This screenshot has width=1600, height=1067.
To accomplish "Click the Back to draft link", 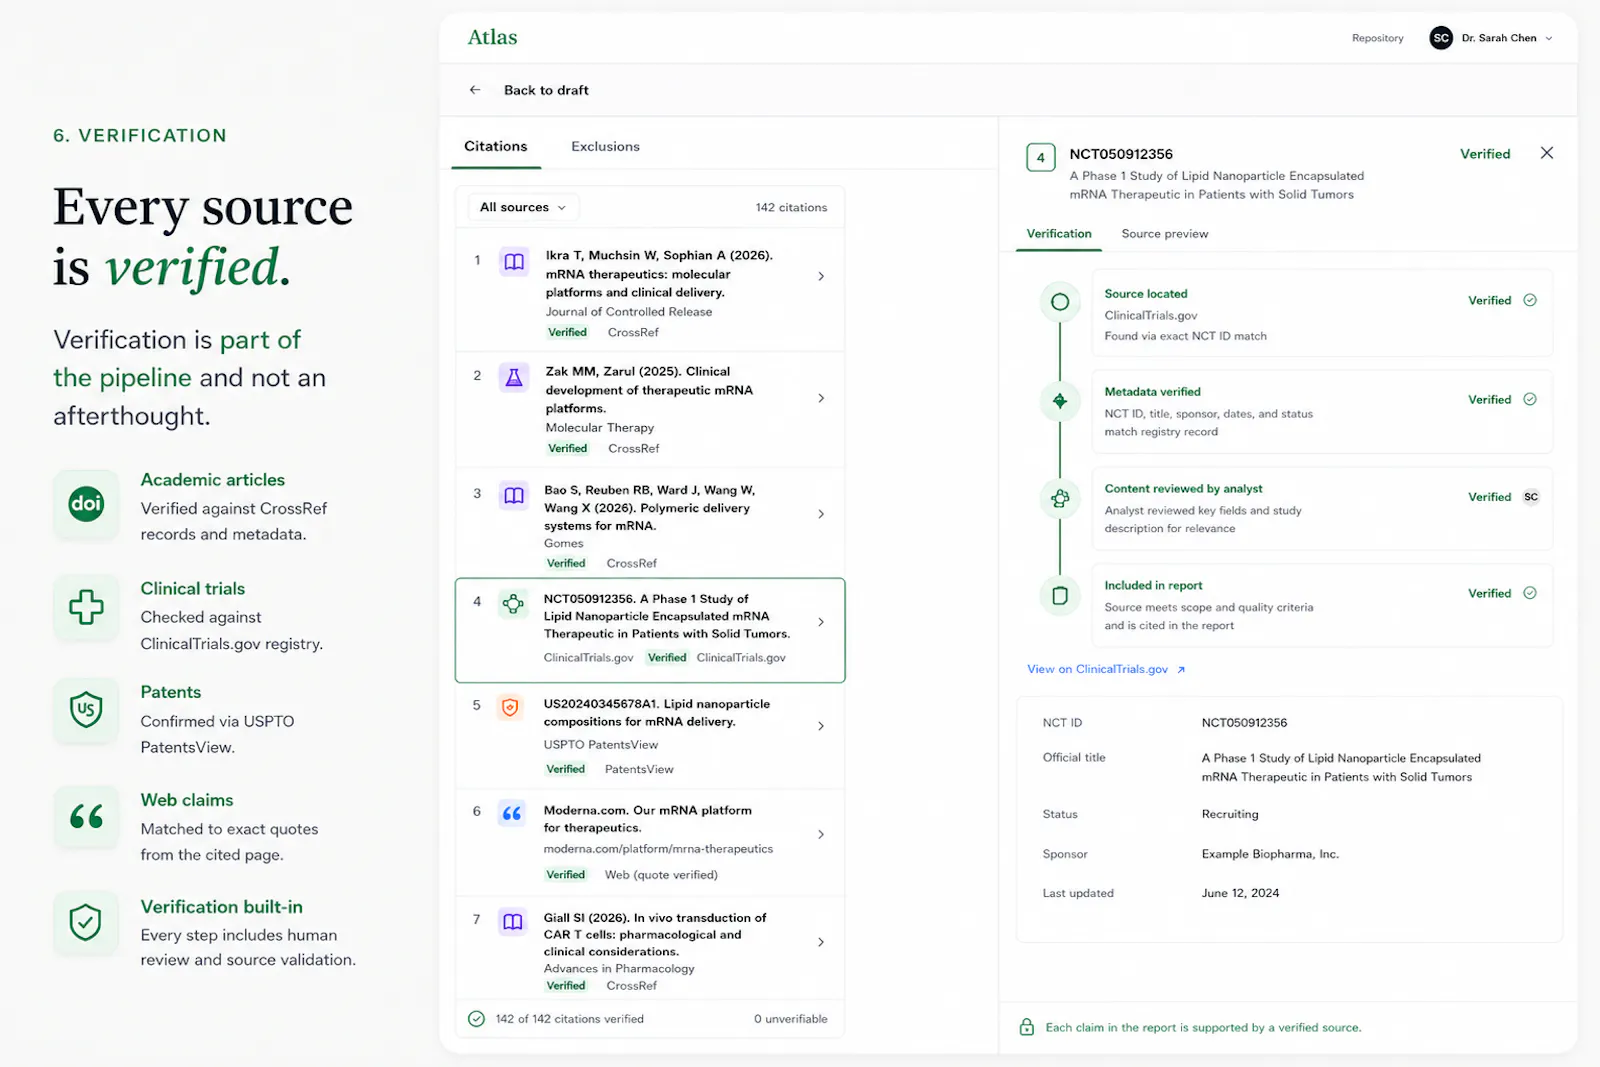I will (546, 90).
